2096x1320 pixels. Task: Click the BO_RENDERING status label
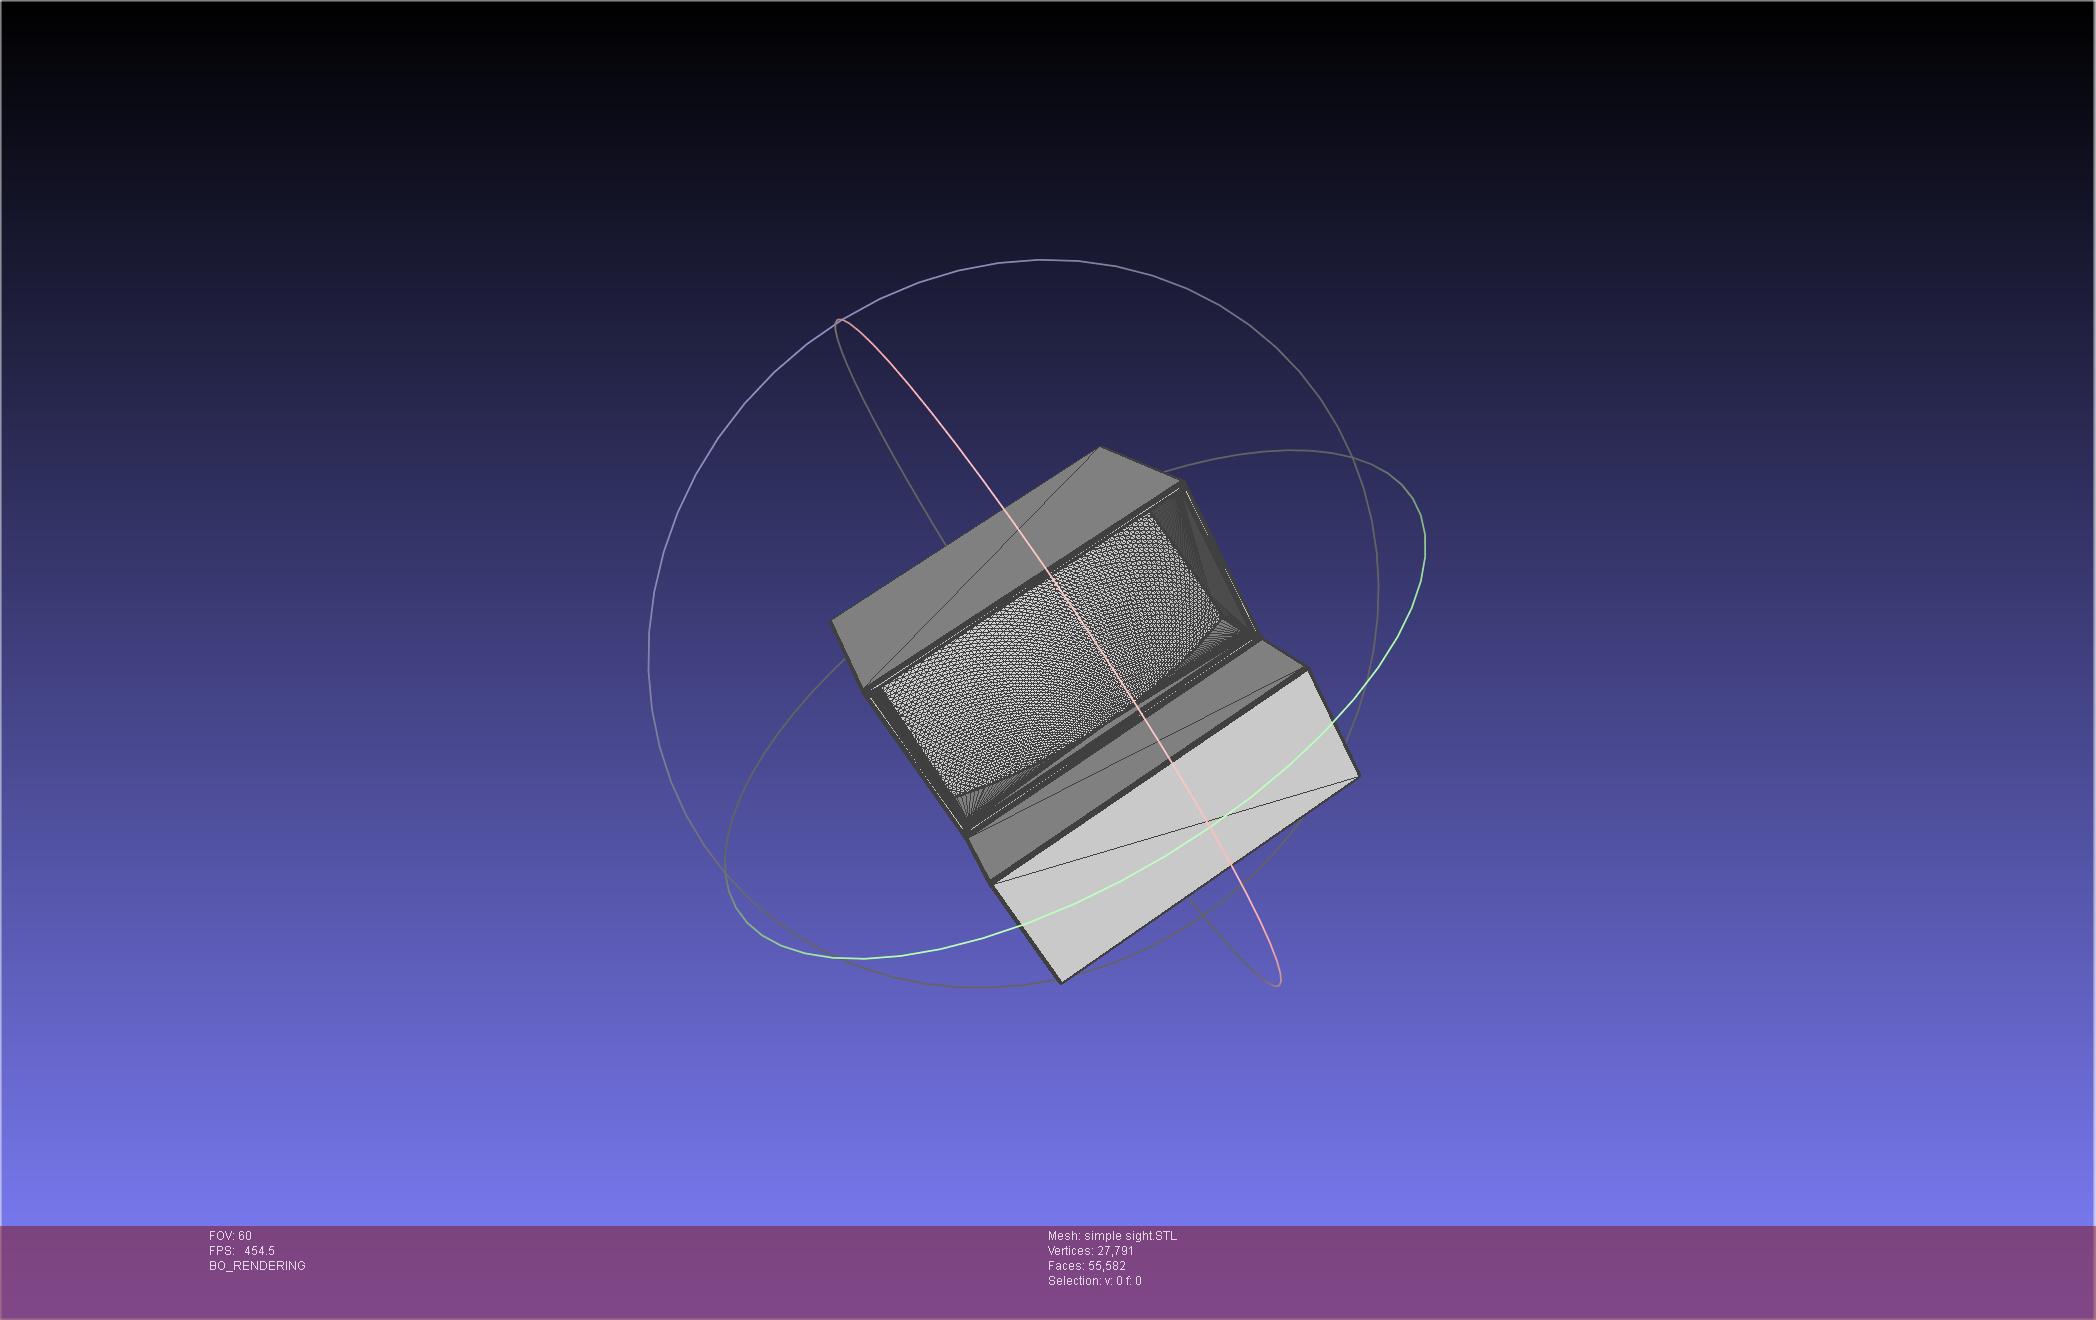(257, 1266)
